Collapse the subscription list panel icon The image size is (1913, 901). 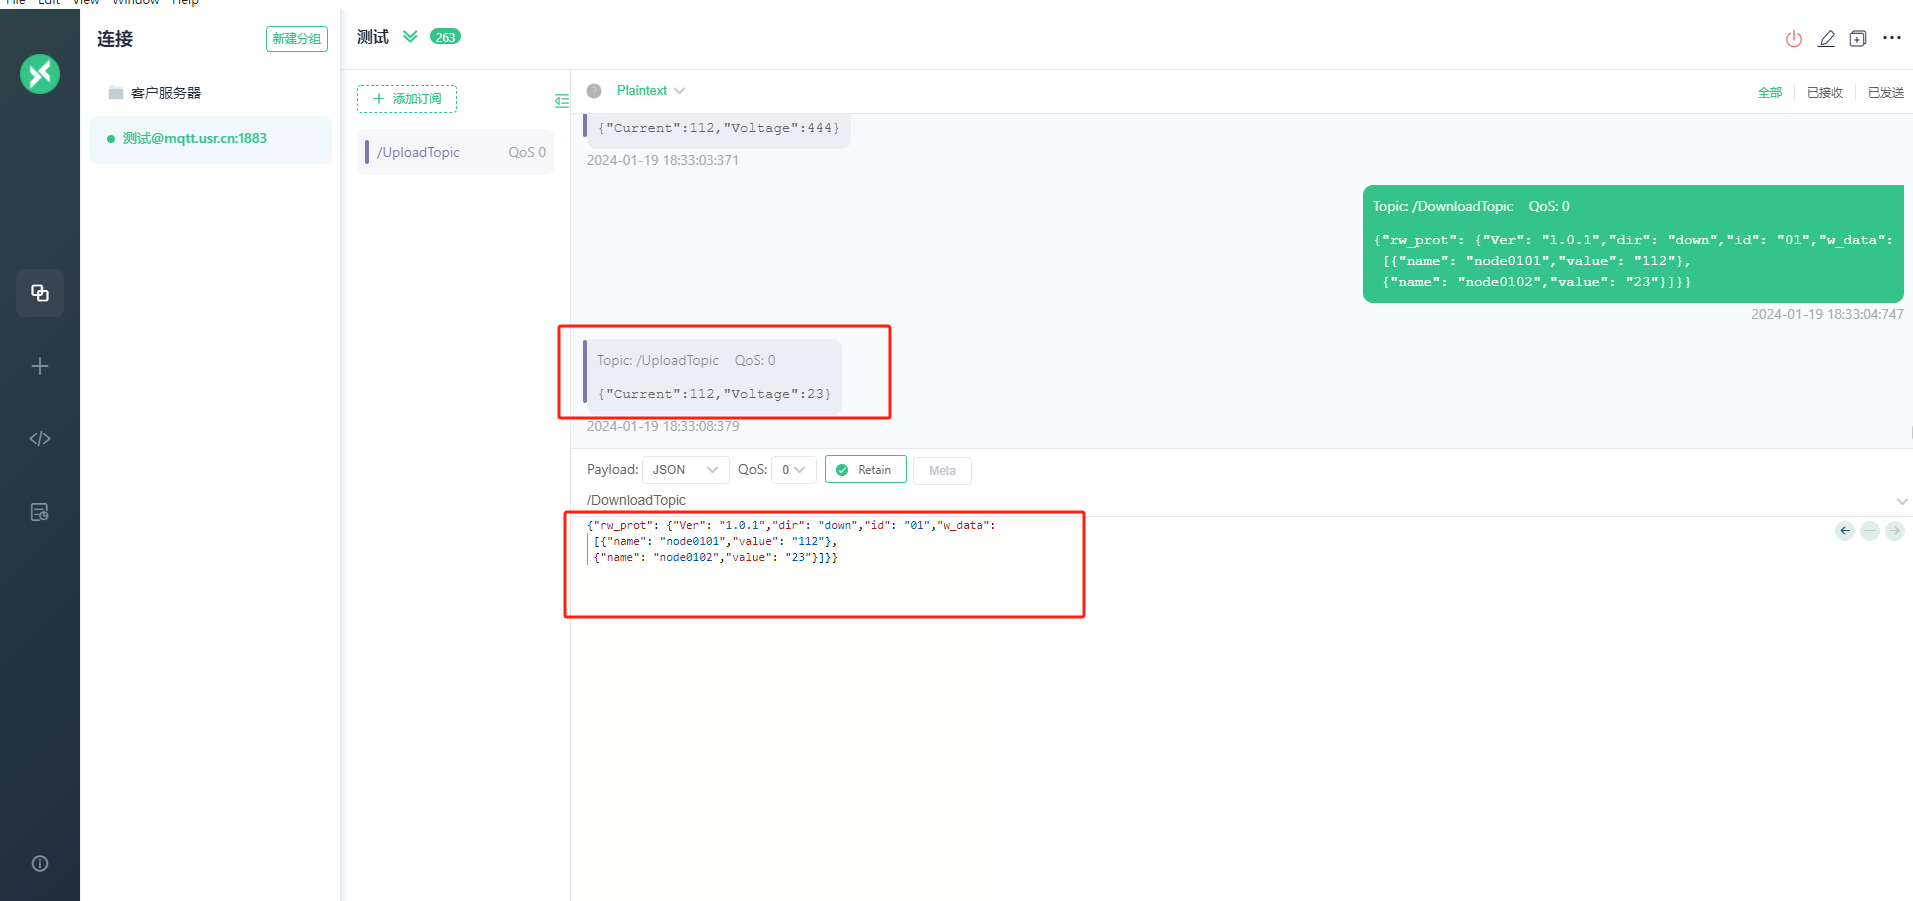(561, 100)
